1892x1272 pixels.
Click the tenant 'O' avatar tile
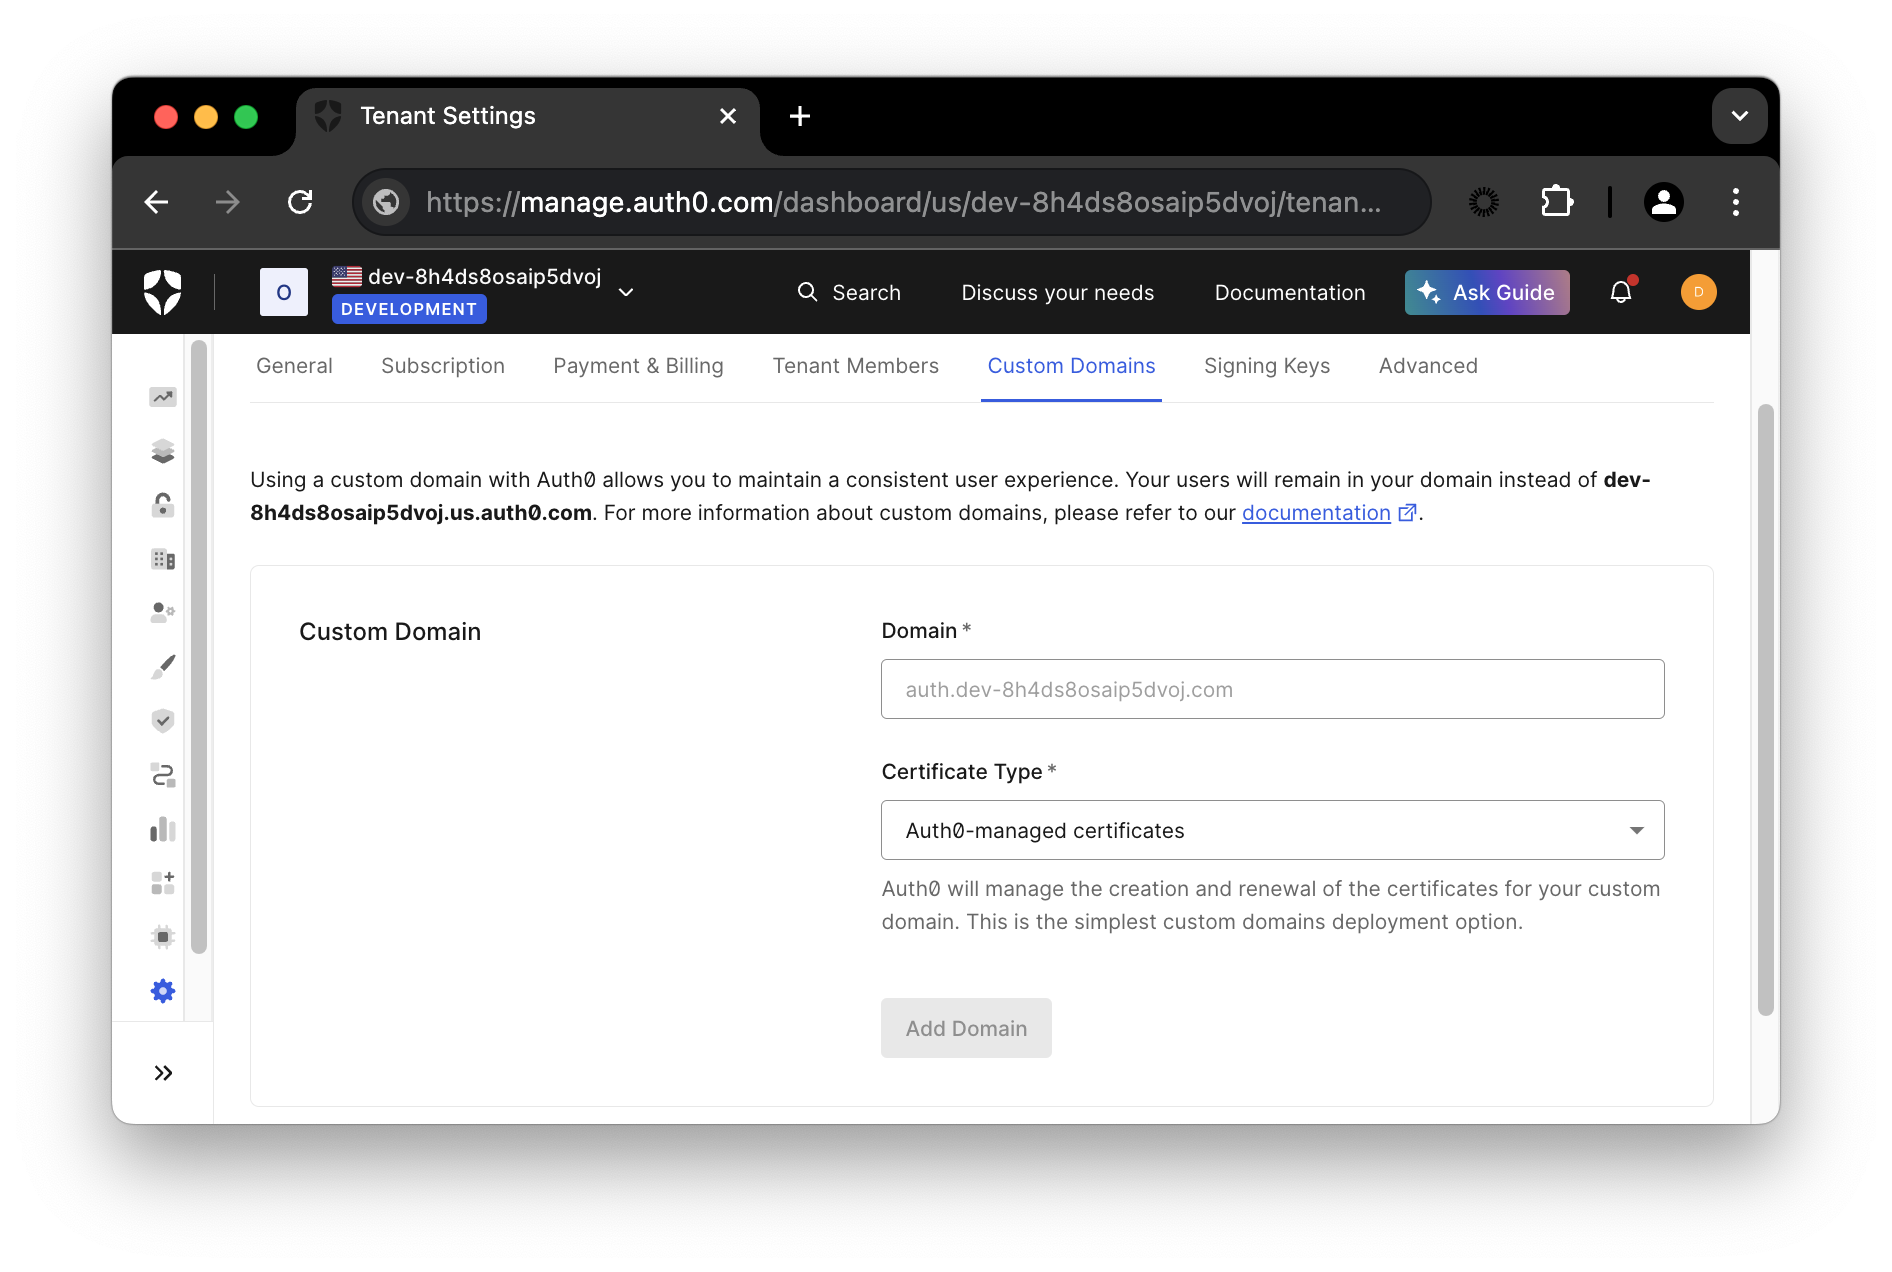click(284, 292)
